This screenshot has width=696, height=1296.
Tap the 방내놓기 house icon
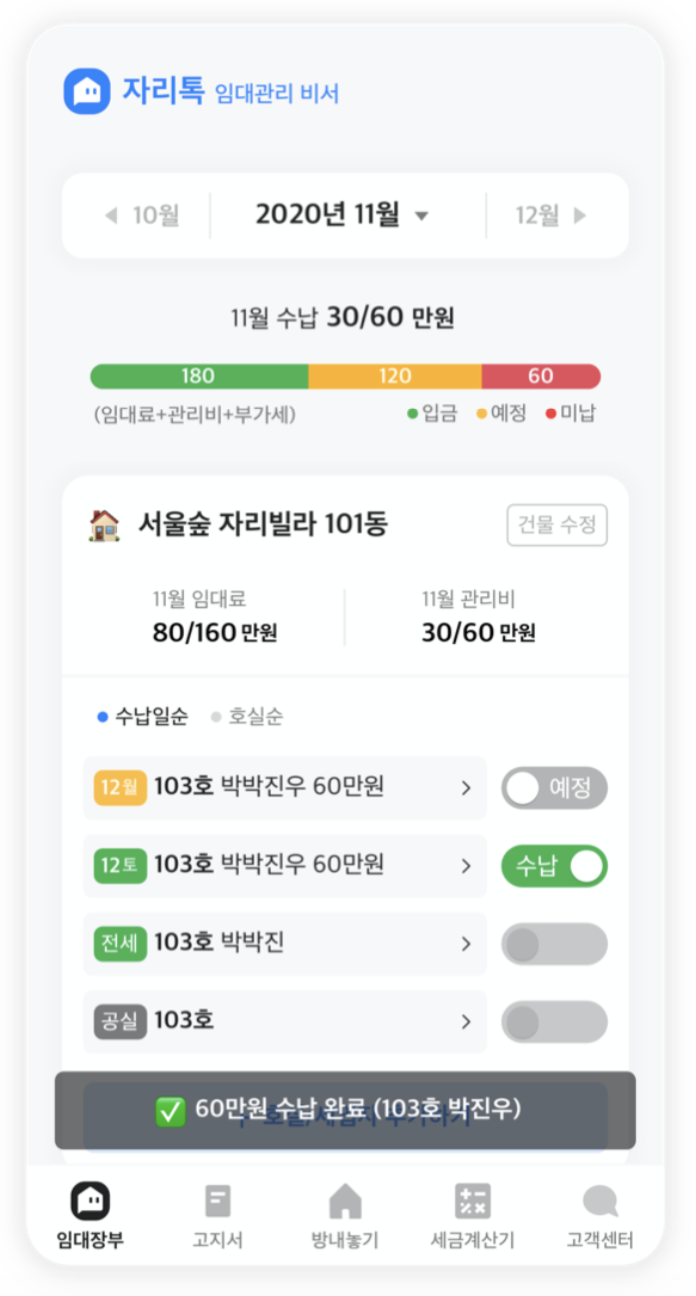(345, 1201)
